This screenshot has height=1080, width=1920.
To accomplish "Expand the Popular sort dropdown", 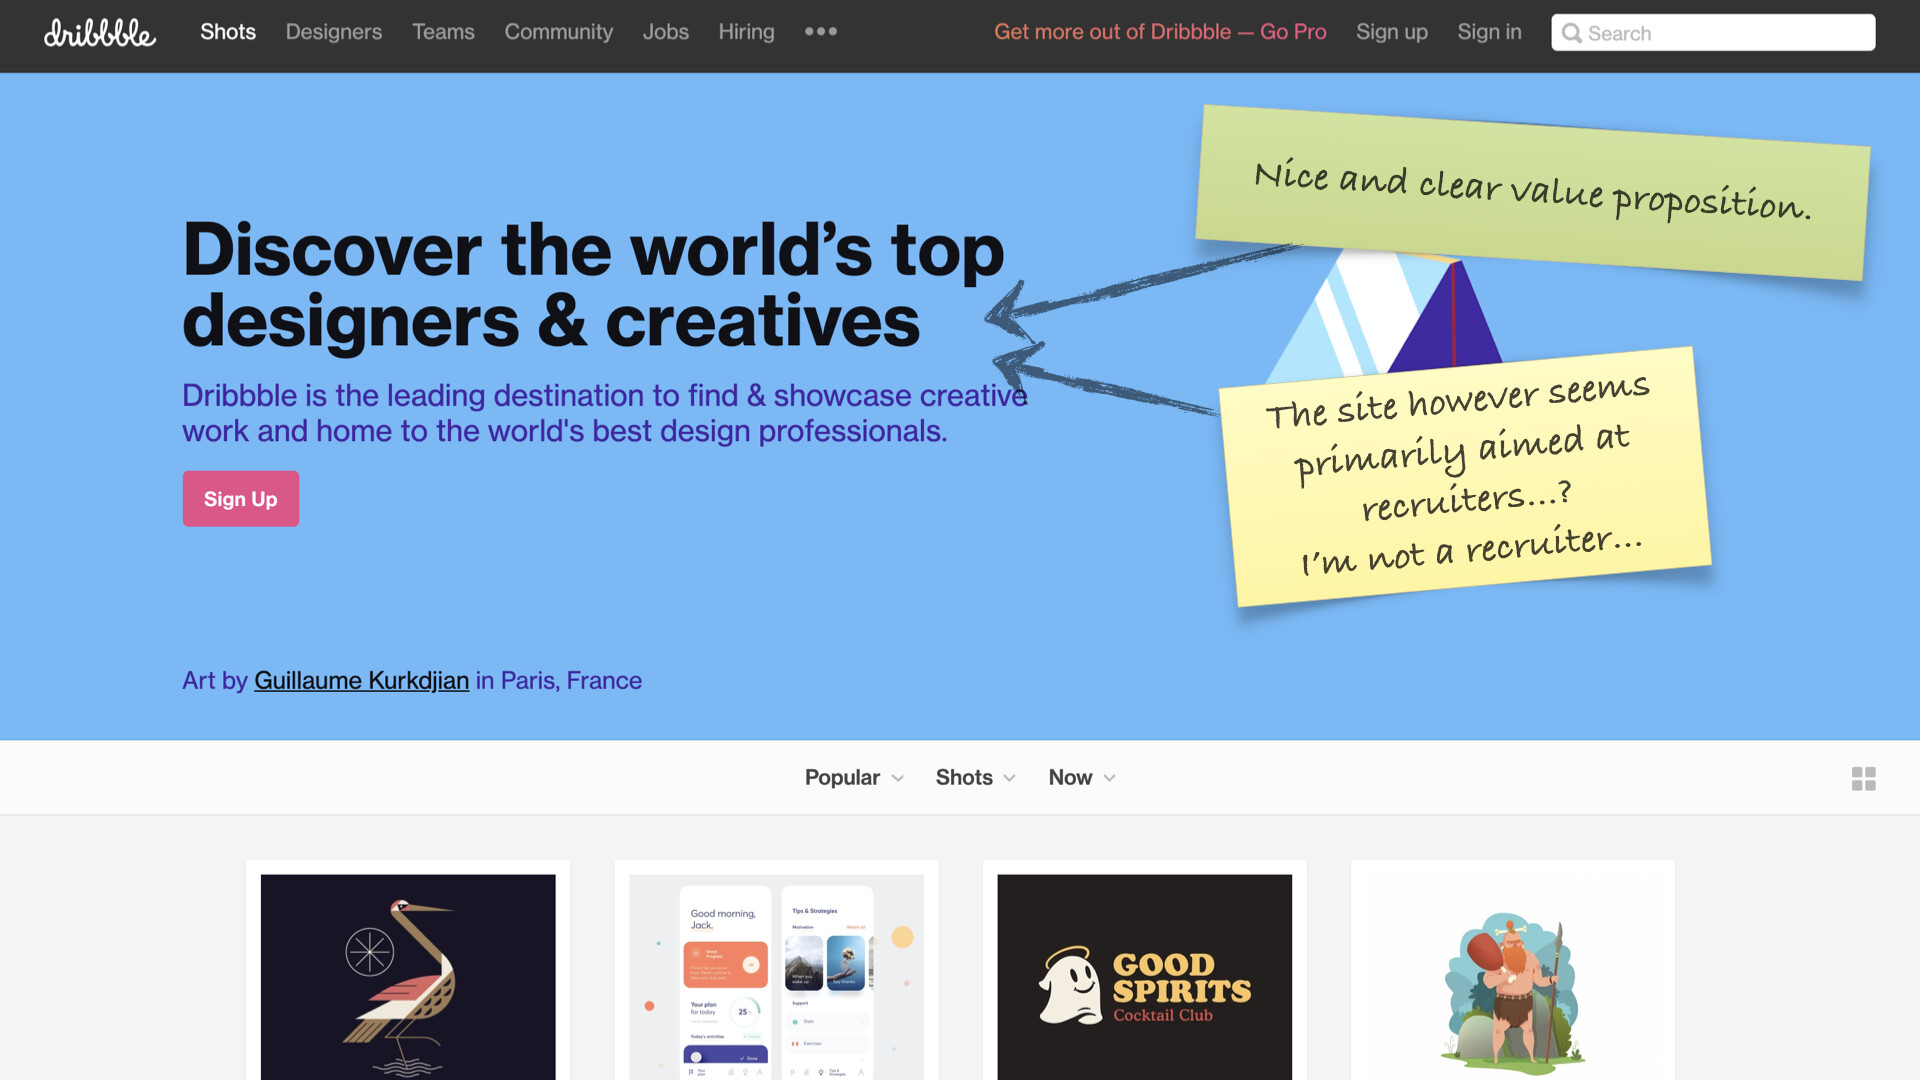I will (x=854, y=777).
